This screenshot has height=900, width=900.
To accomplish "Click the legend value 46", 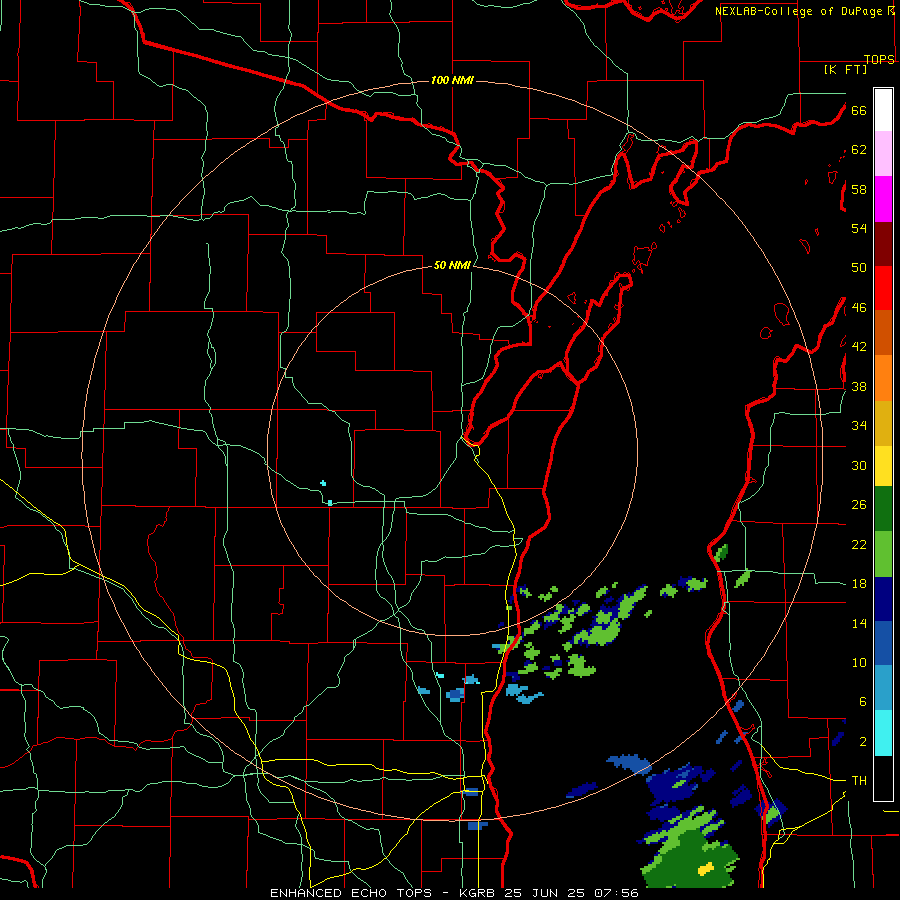I will click(x=859, y=308).
